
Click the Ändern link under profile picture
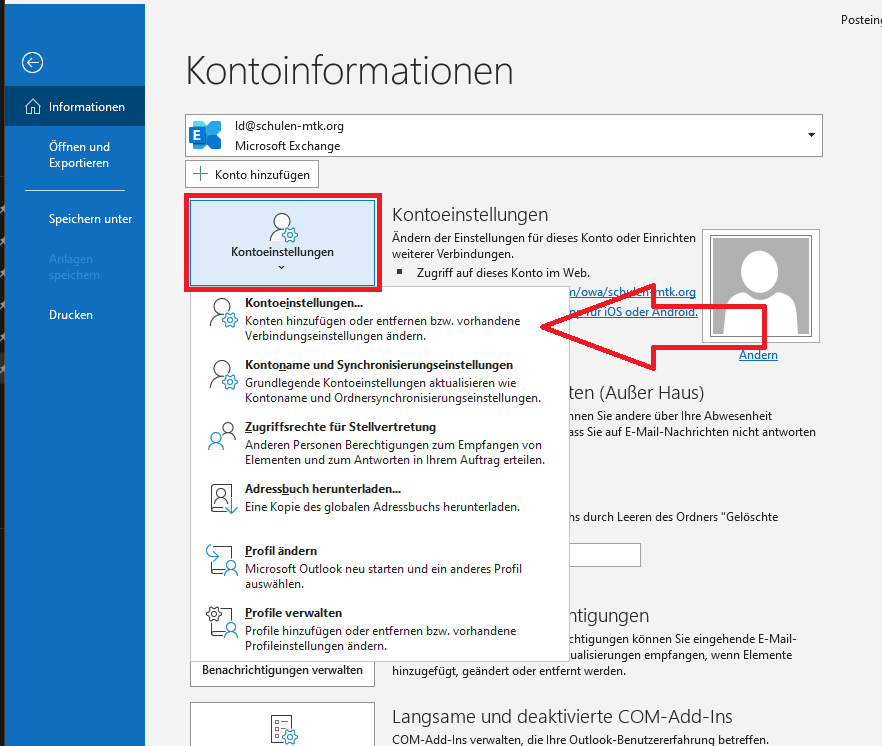(758, 355)
